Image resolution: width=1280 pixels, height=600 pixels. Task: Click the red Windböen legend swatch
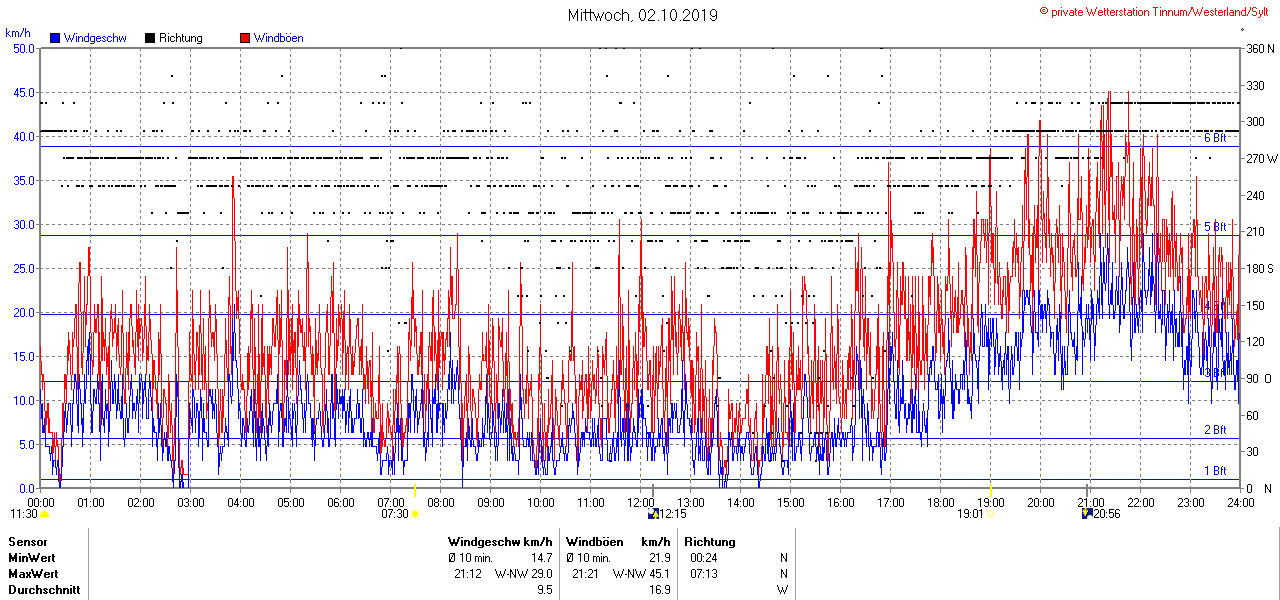pyautogui.click(x=245, y=38)
